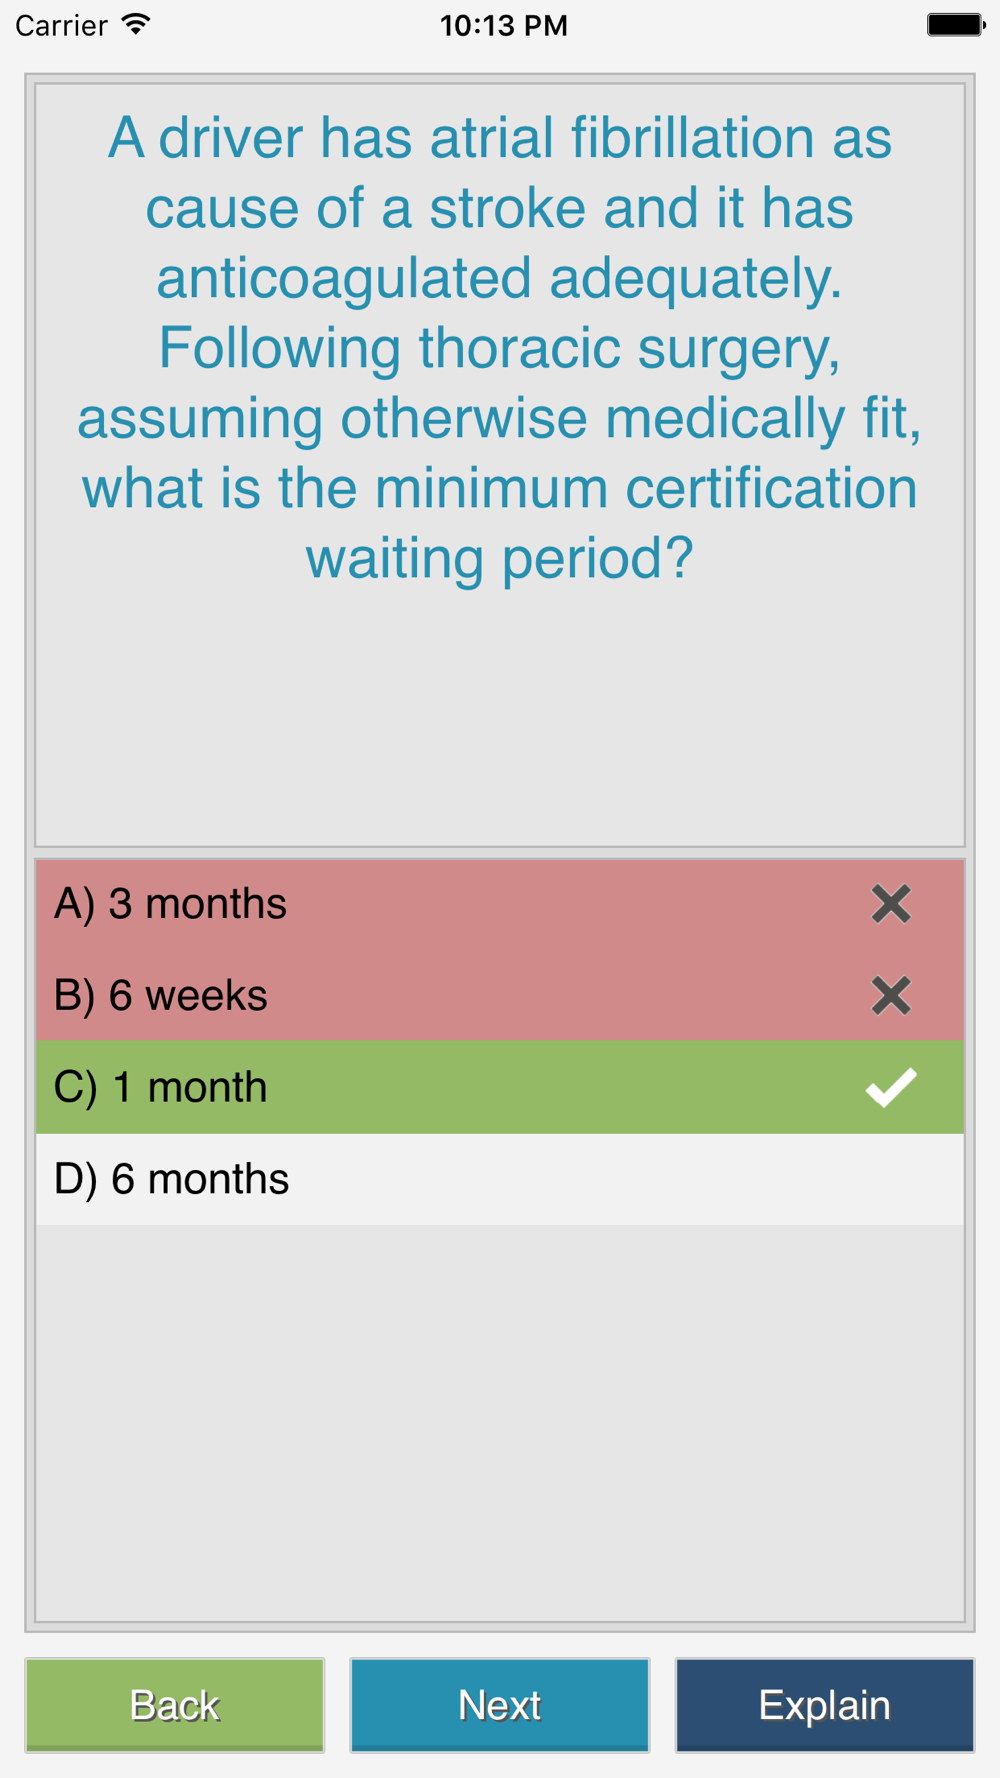This screenshot has width=1000, height=1778.
Task: Tap the "waiting period?" line of the question
Action: 500,558
